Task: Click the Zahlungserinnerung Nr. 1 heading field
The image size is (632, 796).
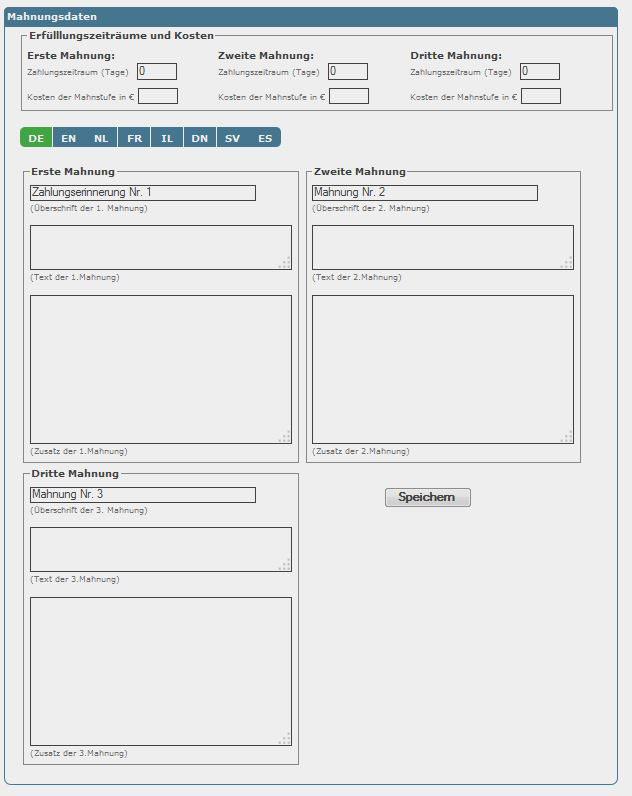Action: pyautogui.click(x=143, y=193)
